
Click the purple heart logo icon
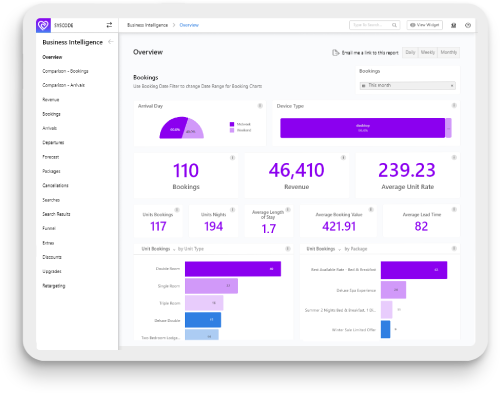click(x=43, y=25)
